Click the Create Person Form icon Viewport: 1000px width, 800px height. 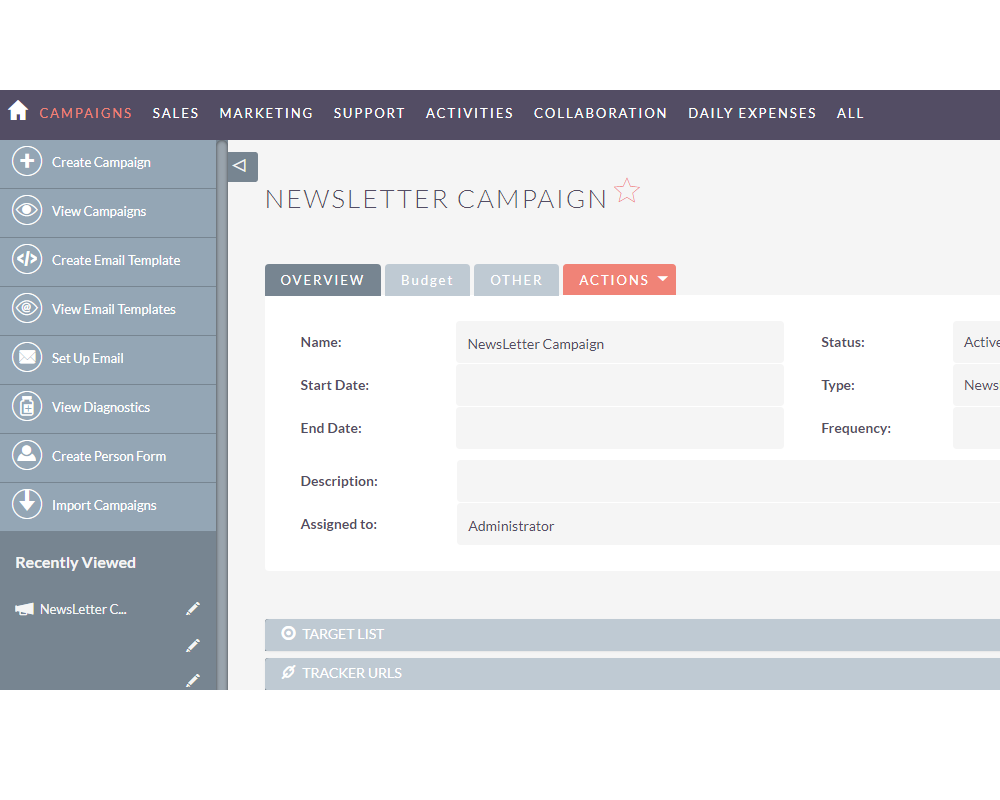click(27, 456)
